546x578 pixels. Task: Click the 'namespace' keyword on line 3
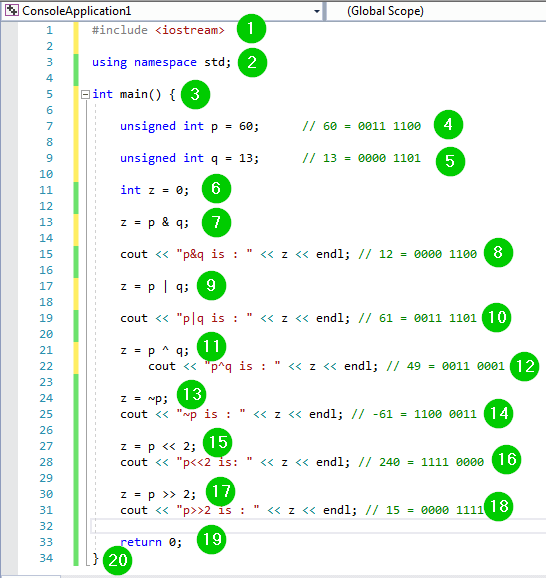click(x=165, y=62)
